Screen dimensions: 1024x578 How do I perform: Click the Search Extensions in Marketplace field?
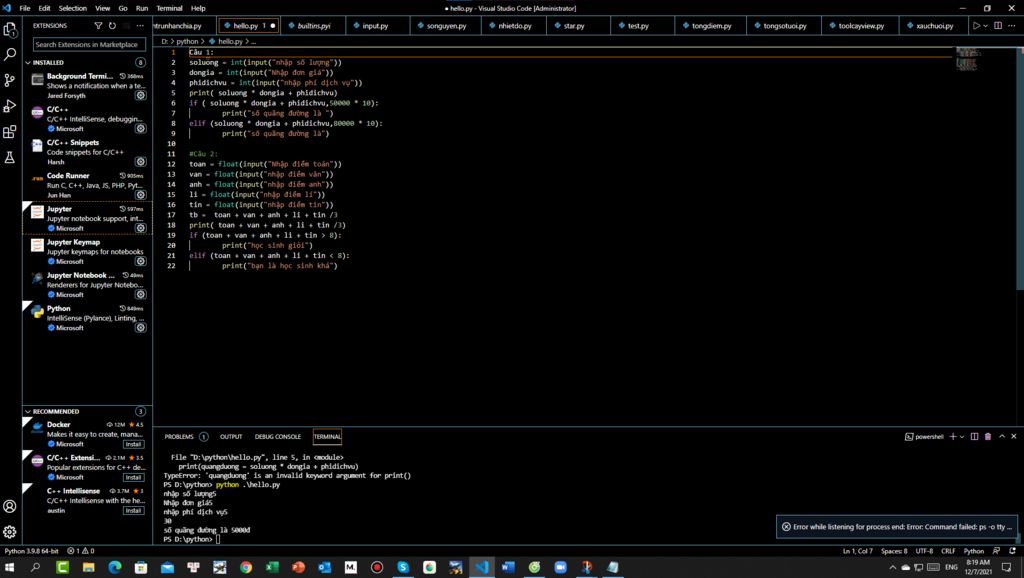[x=89, y=44]
